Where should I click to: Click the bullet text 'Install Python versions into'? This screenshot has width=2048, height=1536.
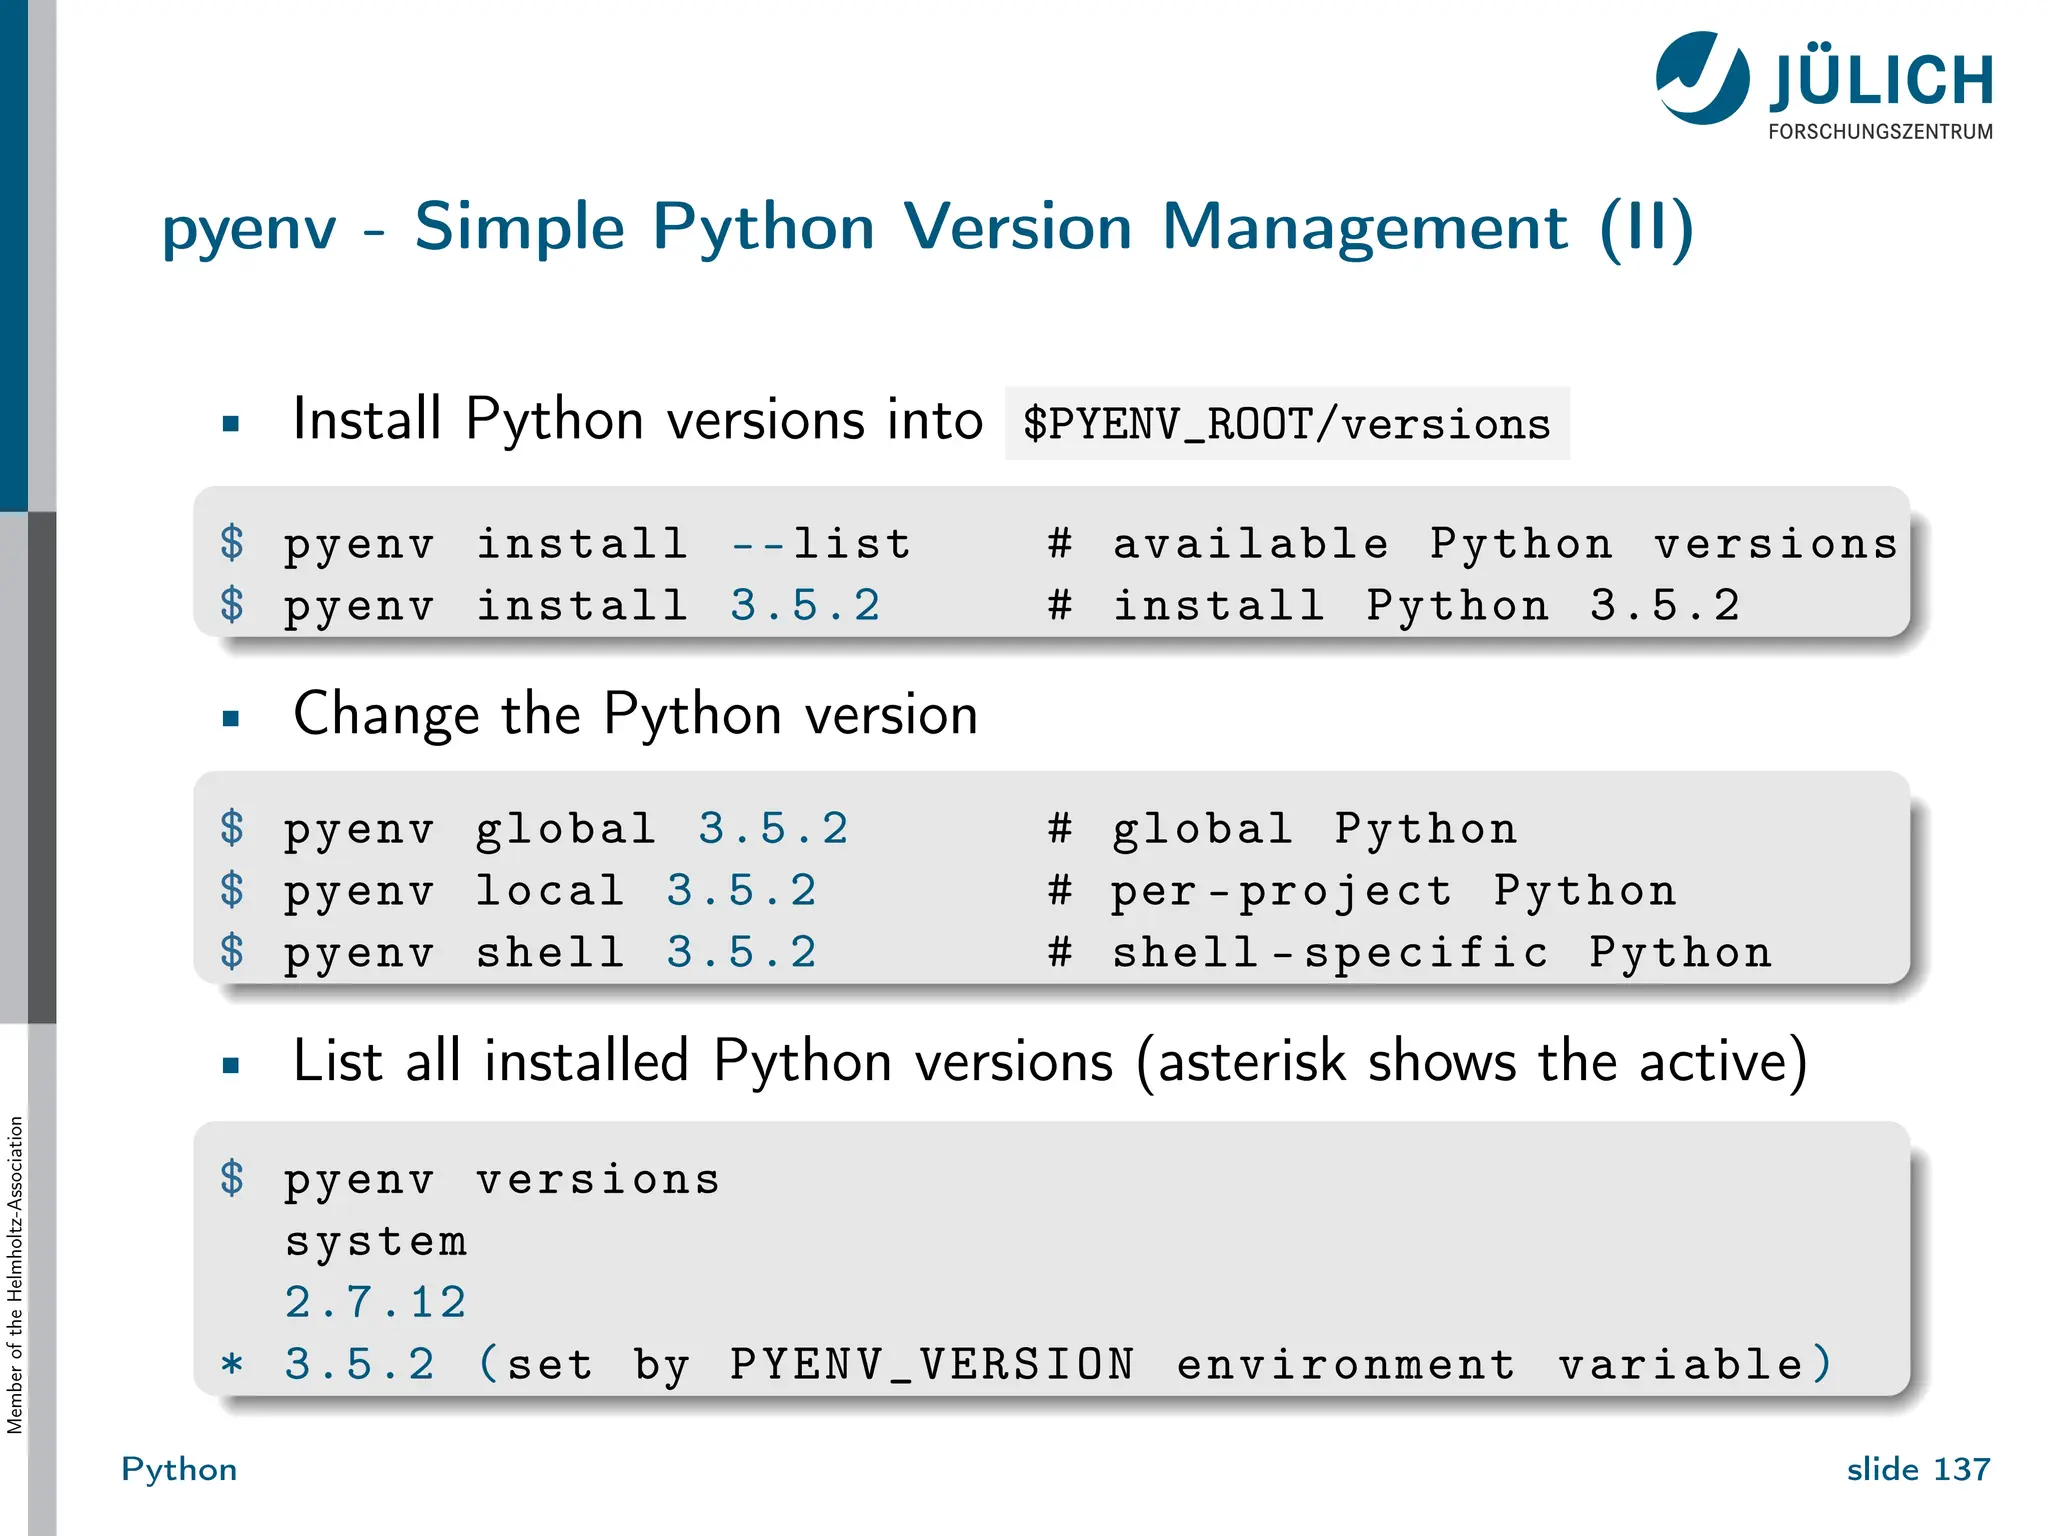point(638,419)
